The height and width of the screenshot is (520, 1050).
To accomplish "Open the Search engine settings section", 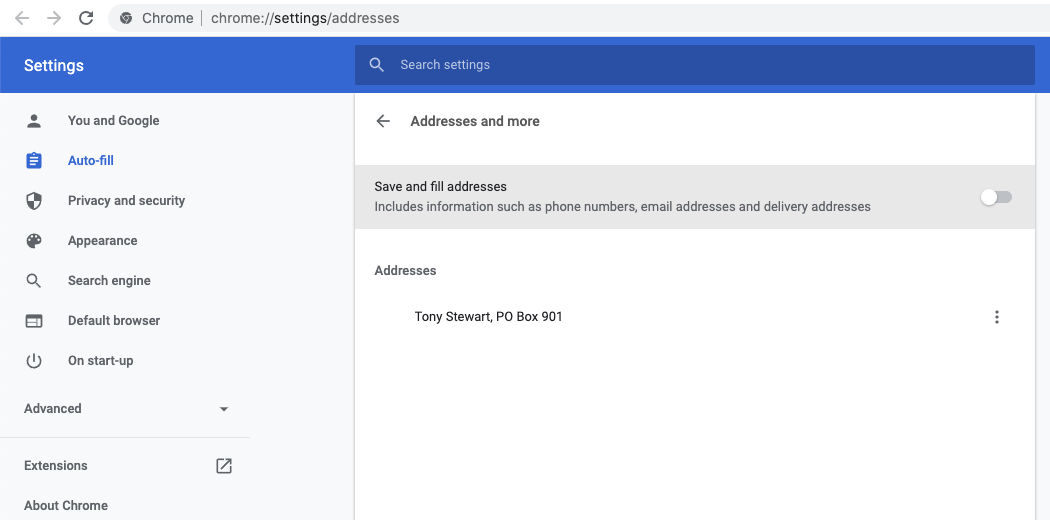I will point(109,280).
